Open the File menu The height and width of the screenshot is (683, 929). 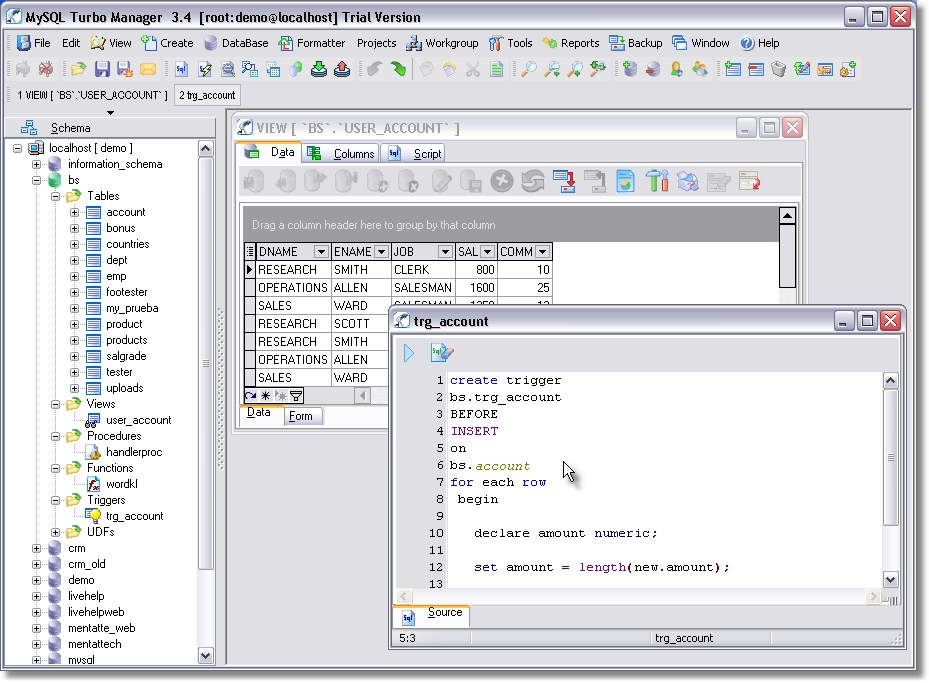pyautogui.click(x=34, y=43)
